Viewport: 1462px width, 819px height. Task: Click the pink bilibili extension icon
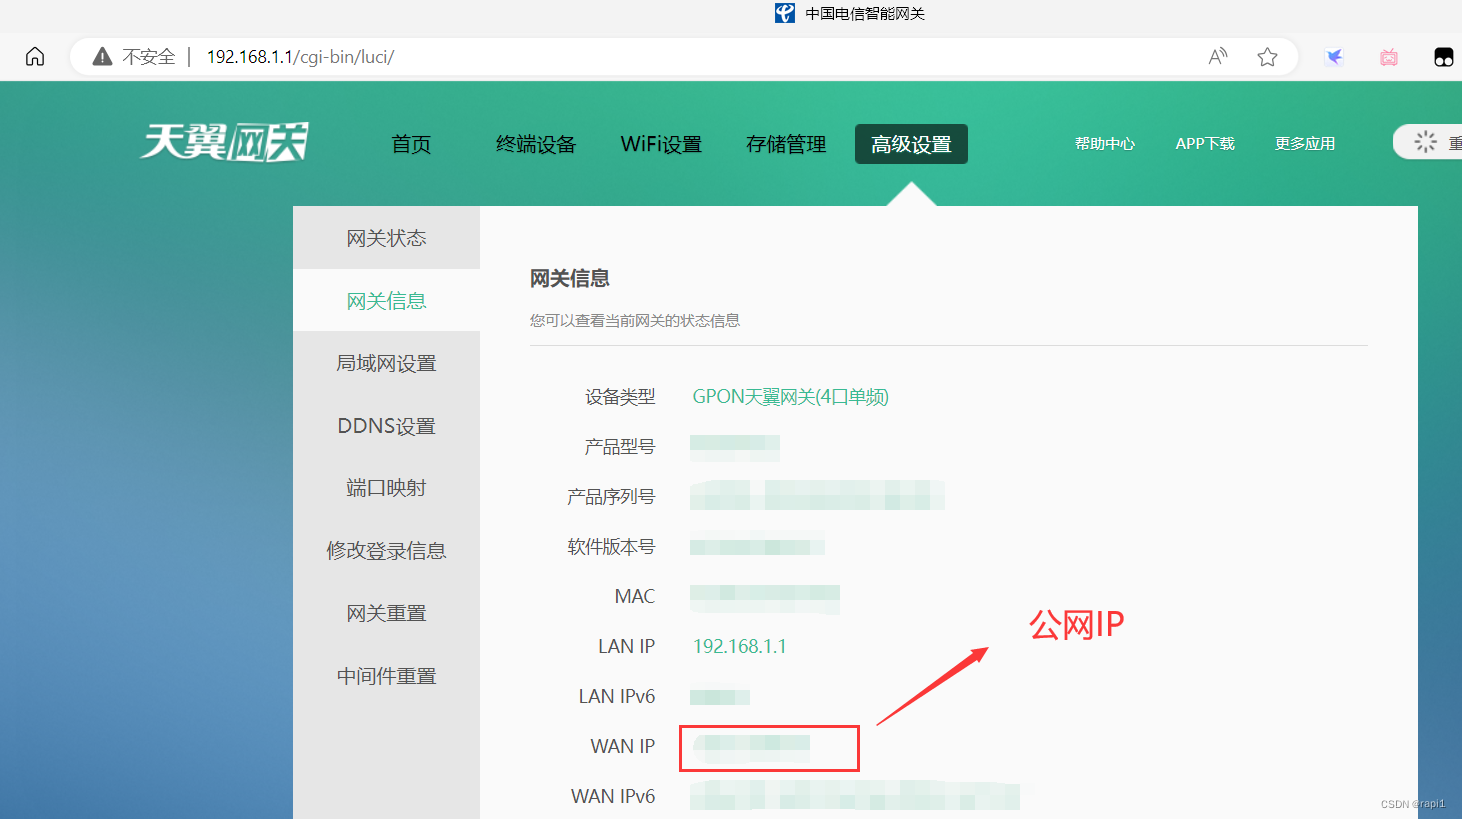[1389, 57]
